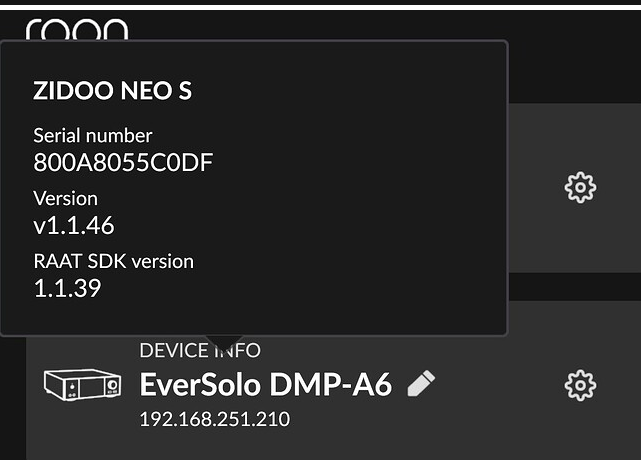Click the RAAT SDK version label
The width and height of the screenshot is (641, 460).
click(x=113, y=261)
